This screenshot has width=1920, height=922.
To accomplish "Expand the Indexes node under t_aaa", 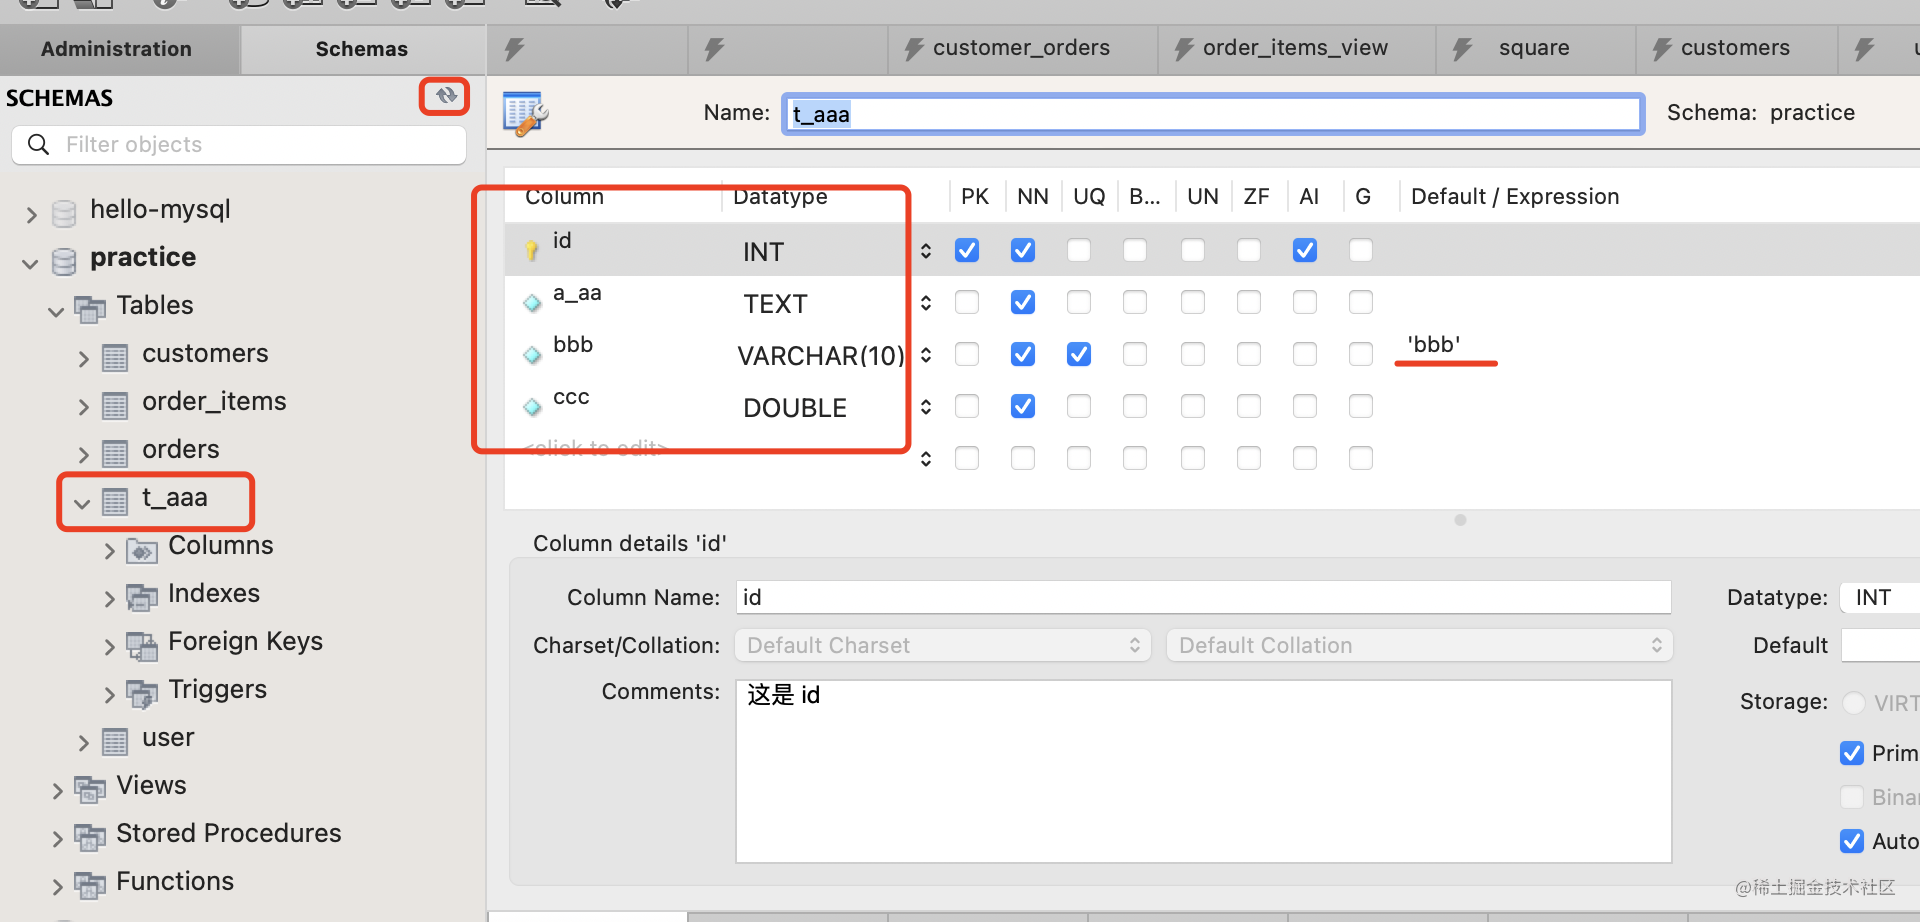I will (x=110, y=598).
